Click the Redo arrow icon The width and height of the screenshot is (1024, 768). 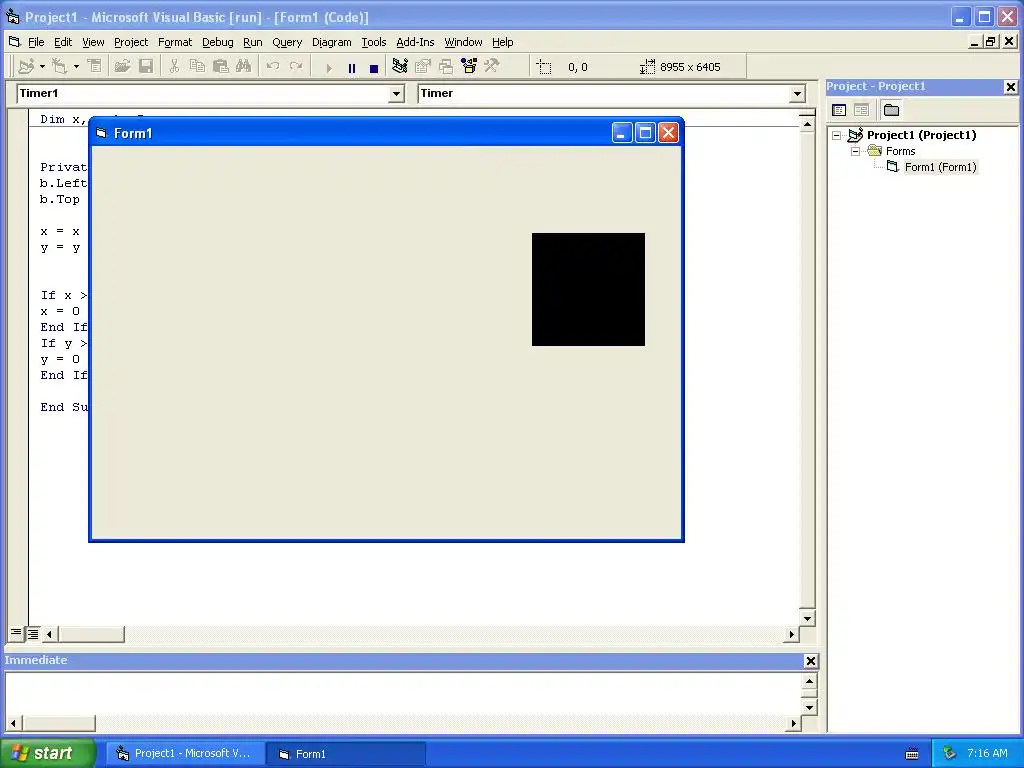[296, 67]
